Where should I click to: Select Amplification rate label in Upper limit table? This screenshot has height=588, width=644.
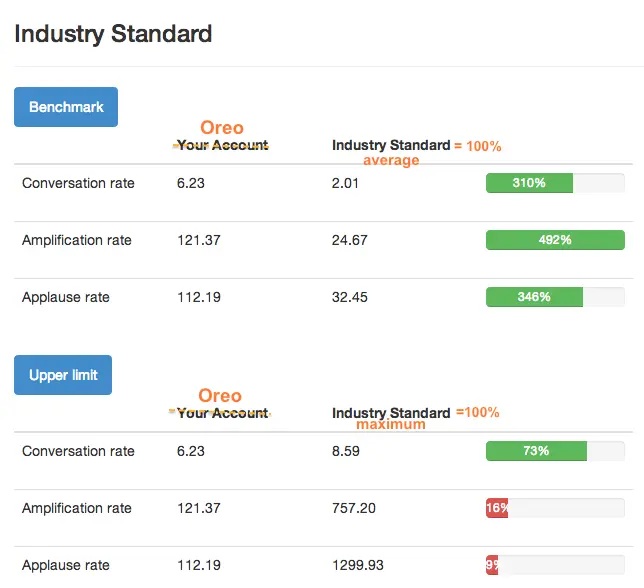tap(77, 508)
